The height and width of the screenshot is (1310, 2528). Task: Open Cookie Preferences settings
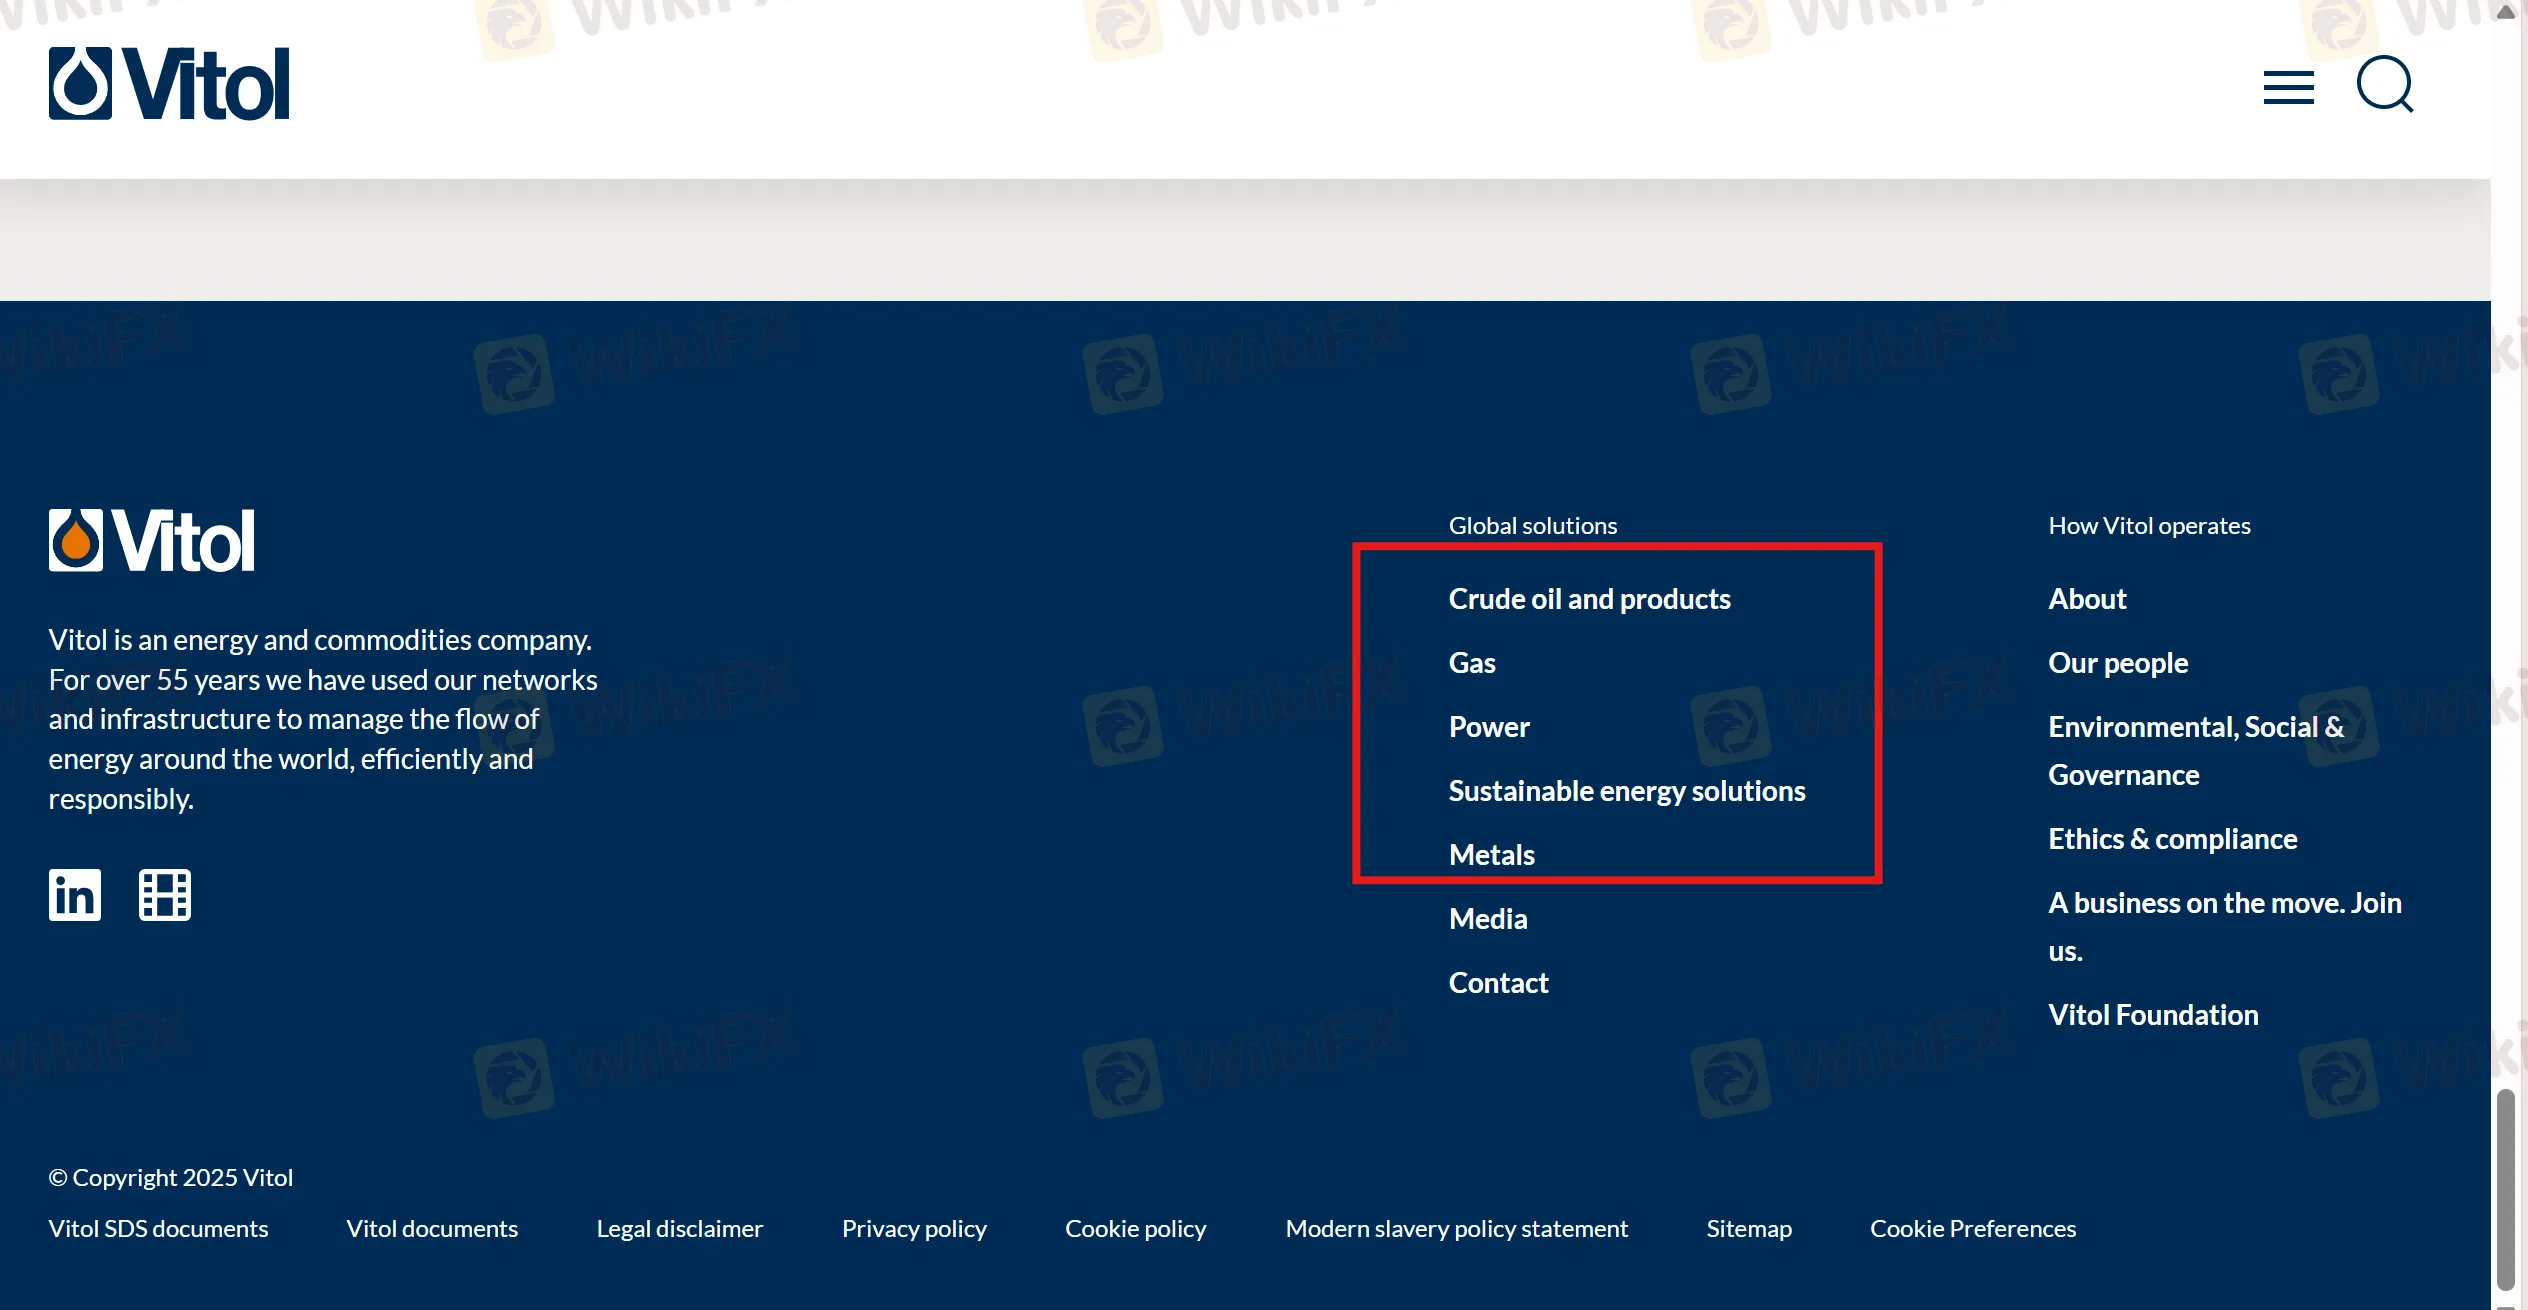pyautogui.click(x=1973, y=1229)
